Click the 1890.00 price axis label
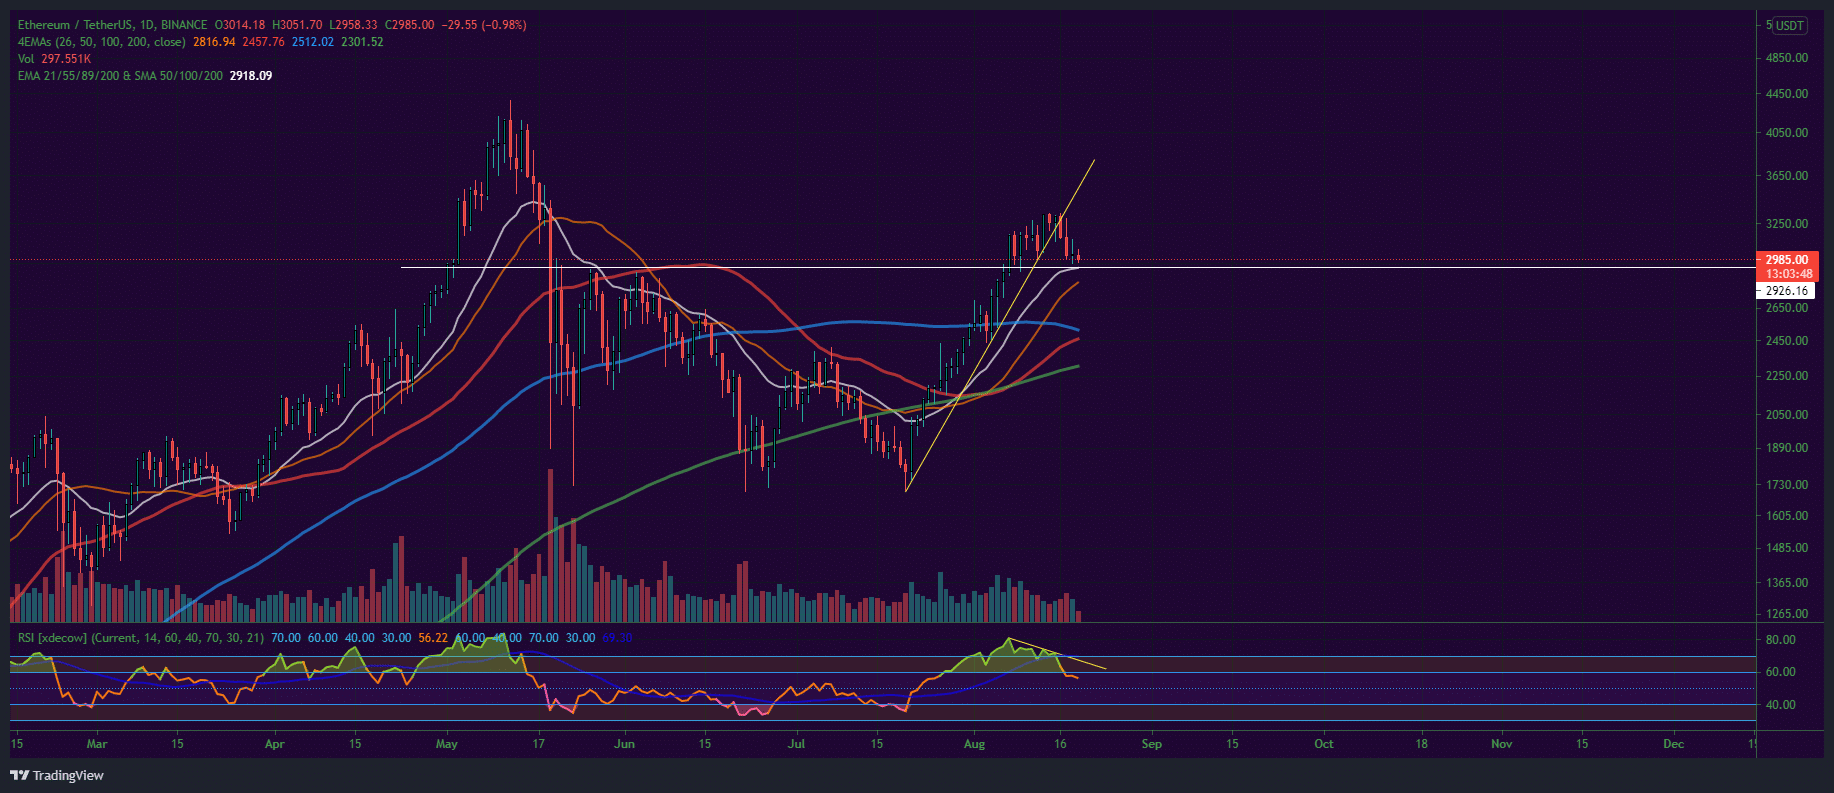Image resolution: width=1834 pixels, height=793 pixels. (1787, 448)
